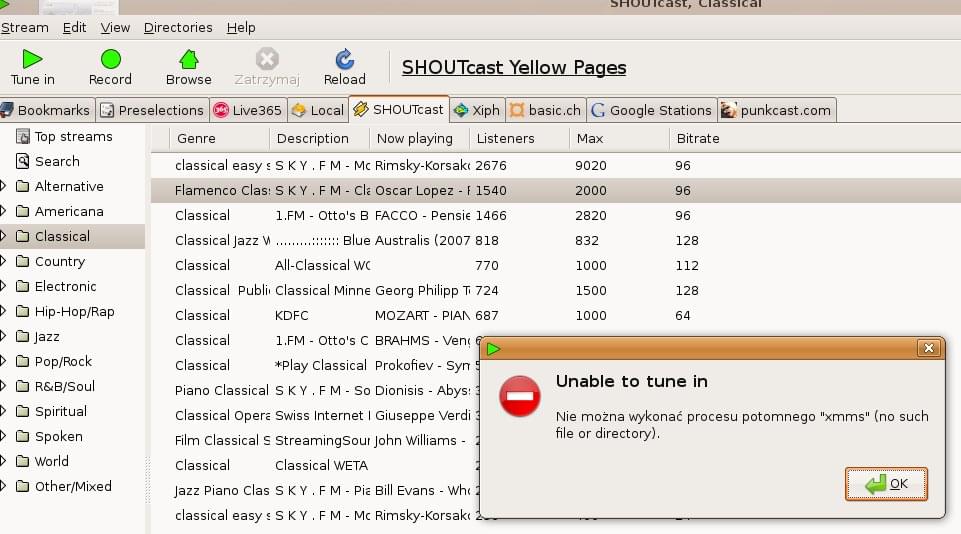Screen dimensions: 961x534
Task: Expand the Jazz genre tree
Action: click(3, 336)
